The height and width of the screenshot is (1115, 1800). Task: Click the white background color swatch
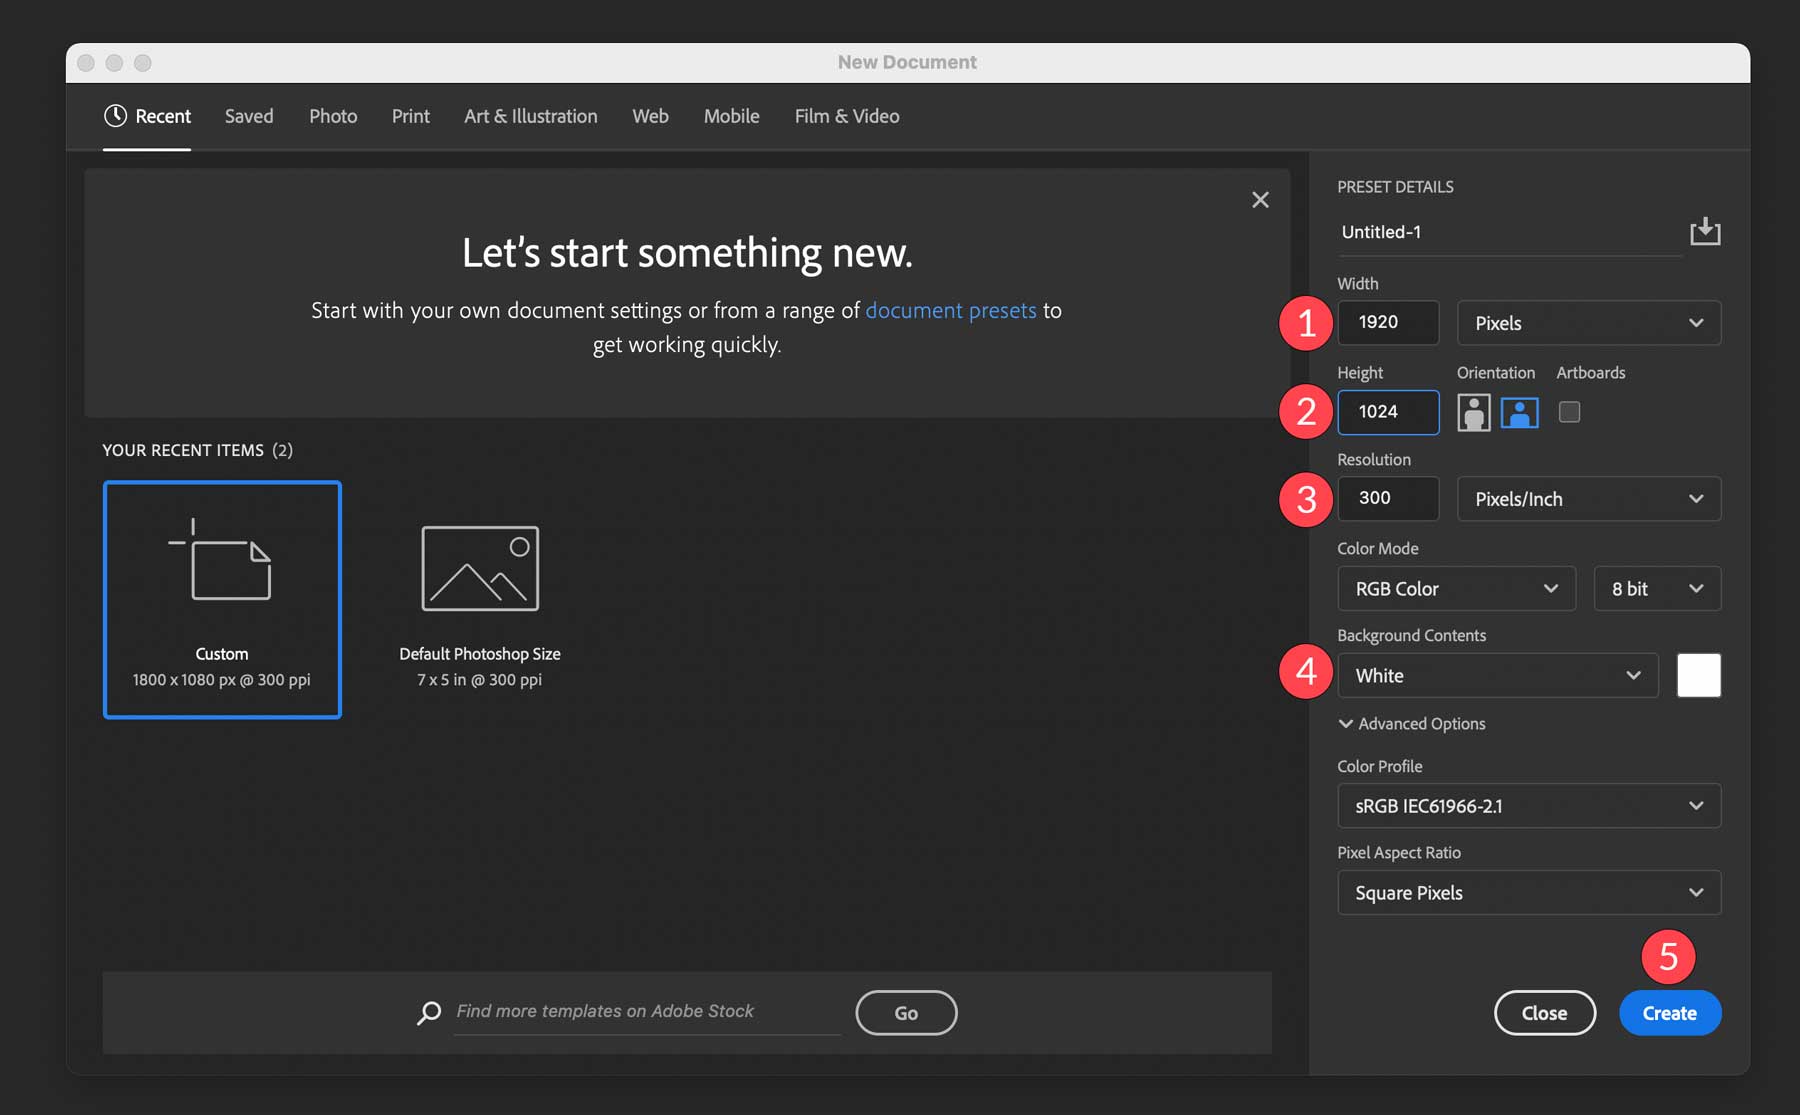click(x=1697, y=675)
